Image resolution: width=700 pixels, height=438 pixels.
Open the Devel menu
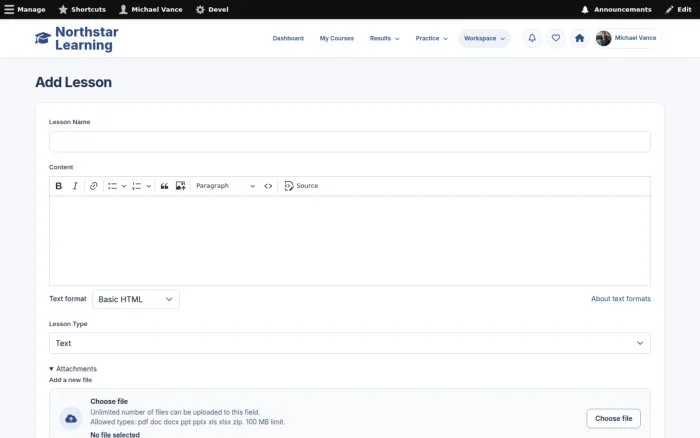point(212,9)
